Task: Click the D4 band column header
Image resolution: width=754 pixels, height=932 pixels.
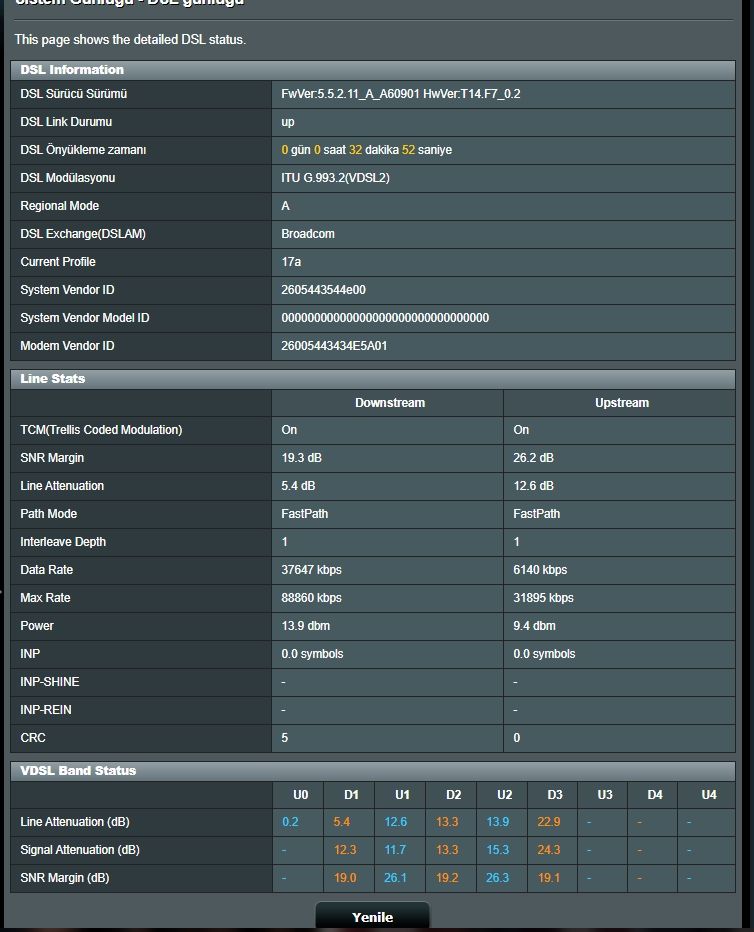Action: pos(655,795)
